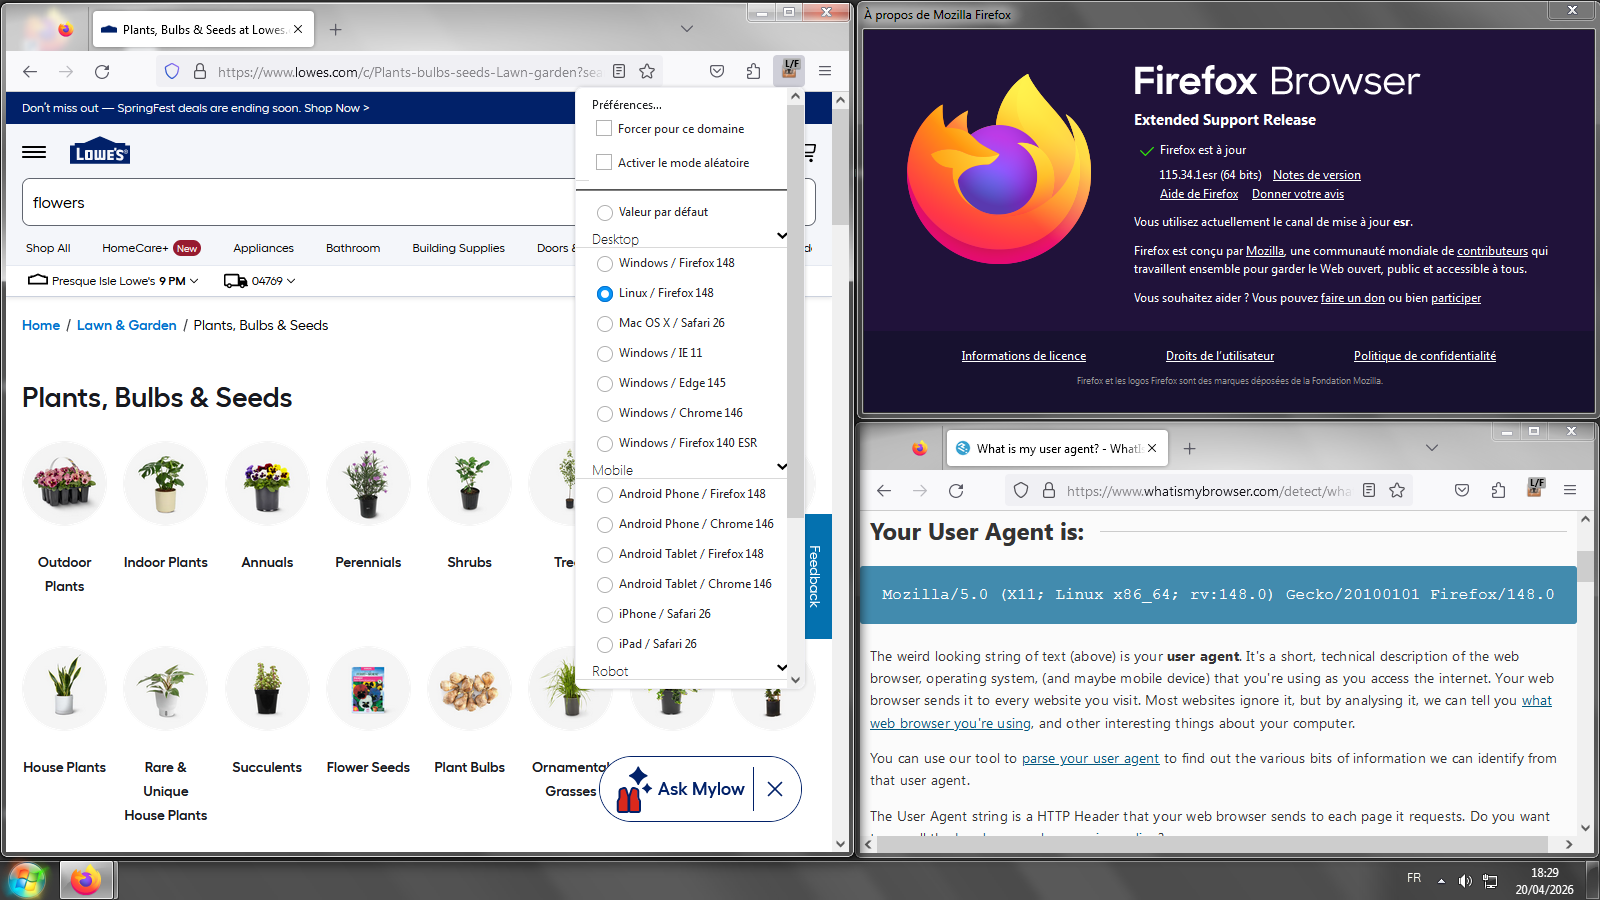Open Appliances navigation item
Image resolution: width=1600 pixels, height=900 pixels.
coord(264,248)
